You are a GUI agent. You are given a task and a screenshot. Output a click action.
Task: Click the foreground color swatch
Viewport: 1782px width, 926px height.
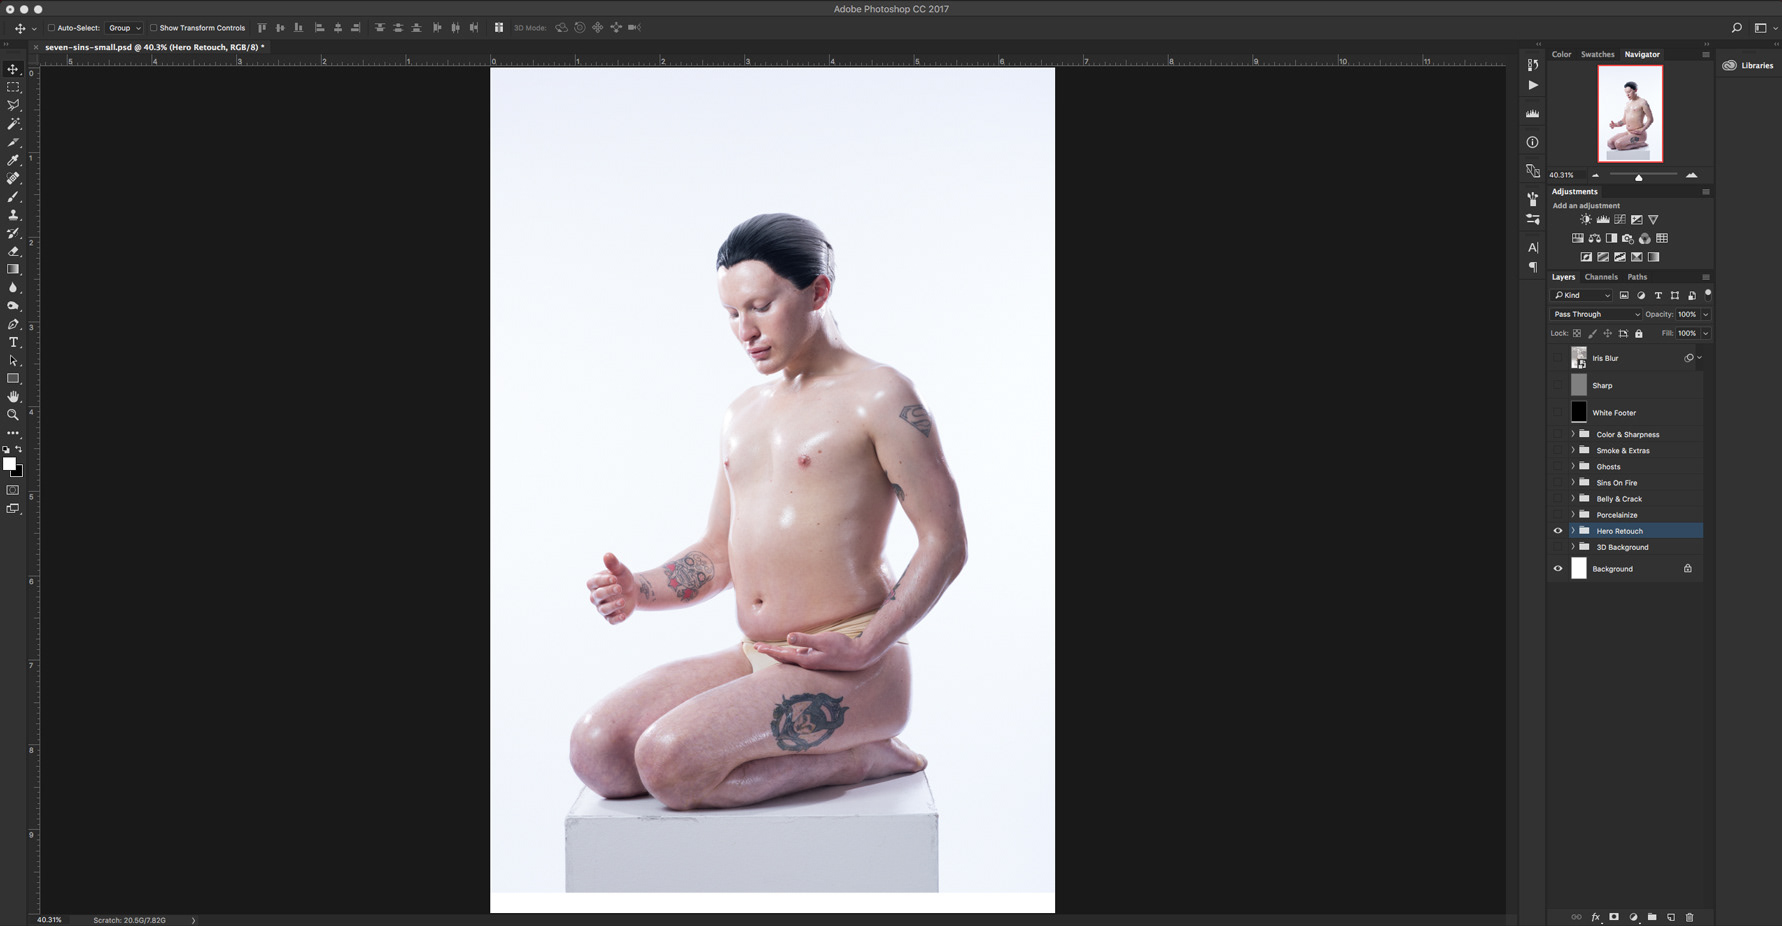pos(10,464)
